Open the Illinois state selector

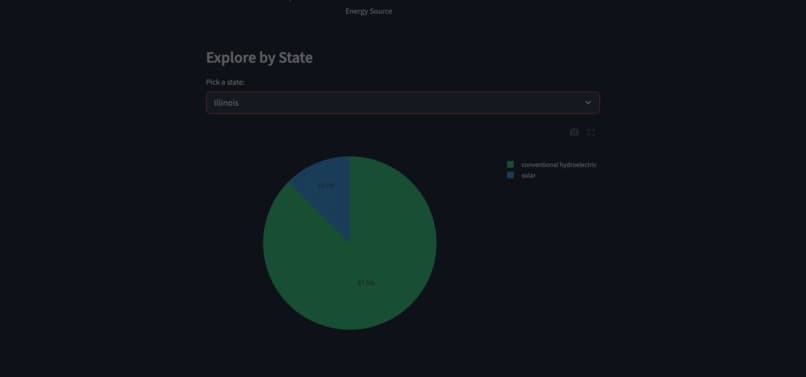pyautogui.click(x=402, y=102)
